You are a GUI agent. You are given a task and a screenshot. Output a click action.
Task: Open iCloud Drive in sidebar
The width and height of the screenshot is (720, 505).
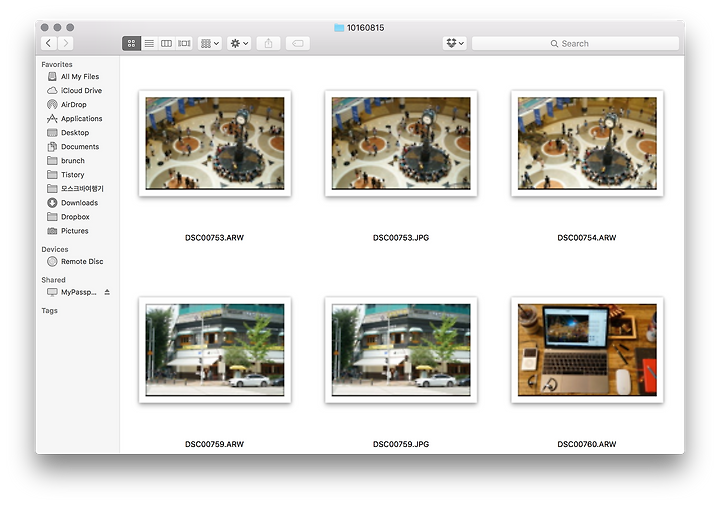(81, 90)
